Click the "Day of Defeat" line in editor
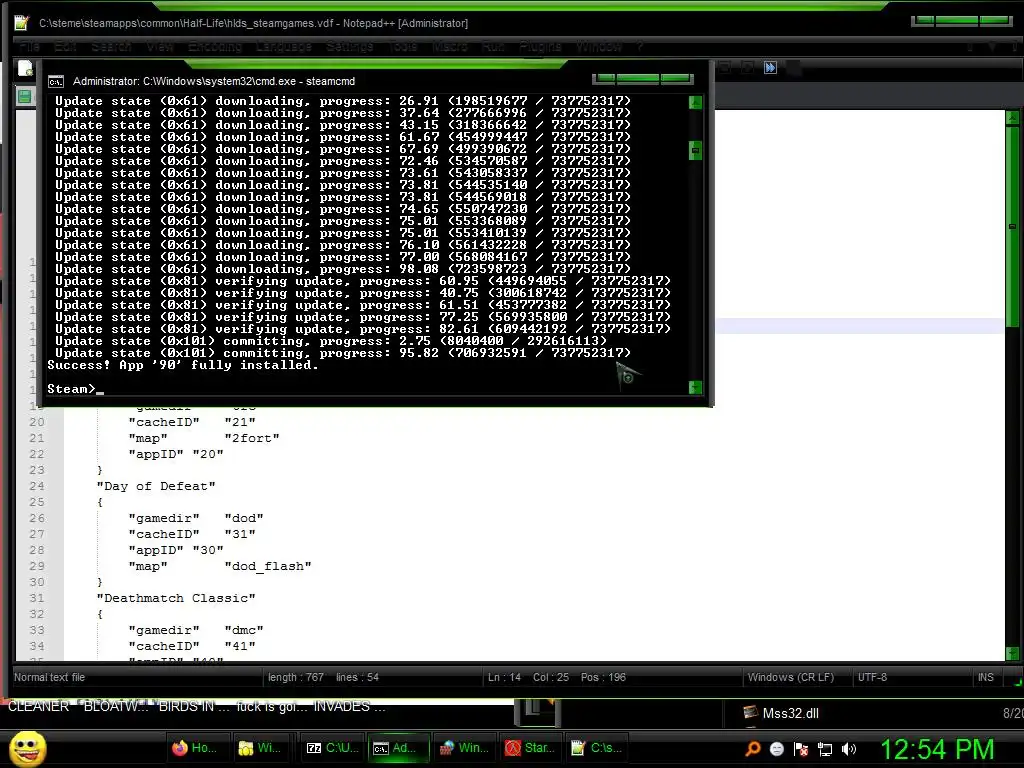1024x768 pixels. 155,486
